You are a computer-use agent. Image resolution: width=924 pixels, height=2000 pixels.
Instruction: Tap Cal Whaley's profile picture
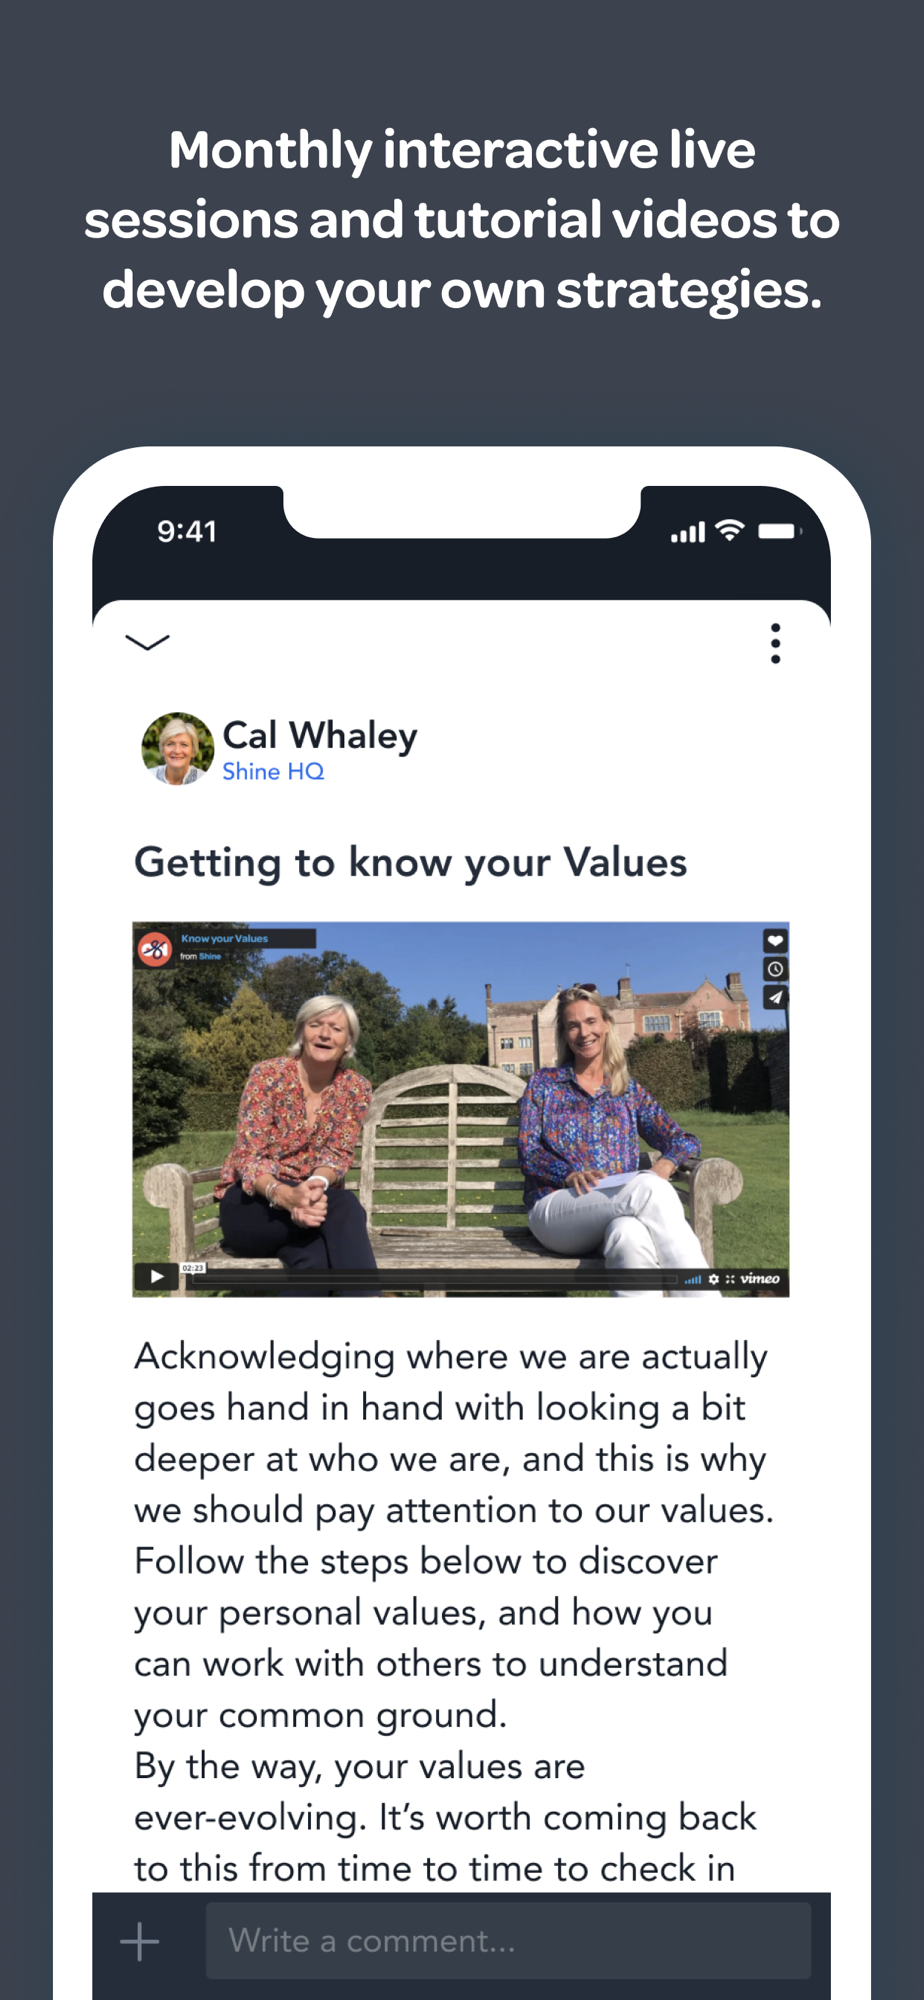pyautogui.click(x=177, y=748)
